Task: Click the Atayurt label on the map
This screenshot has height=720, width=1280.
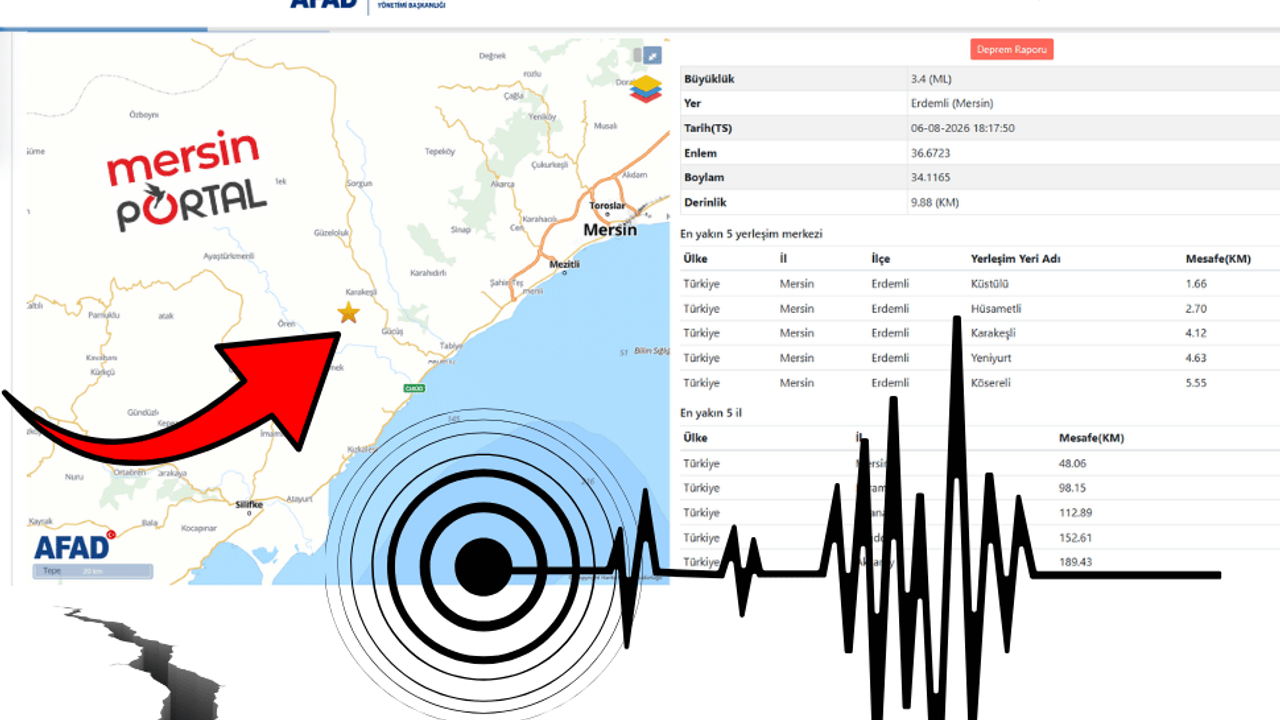Action: click(x=300, y=498)
